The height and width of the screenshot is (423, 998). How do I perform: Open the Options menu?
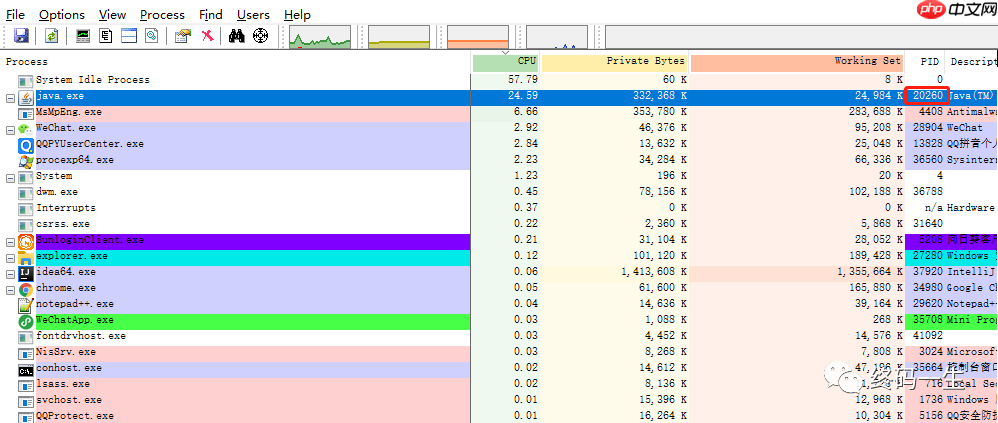coord(62,15)
